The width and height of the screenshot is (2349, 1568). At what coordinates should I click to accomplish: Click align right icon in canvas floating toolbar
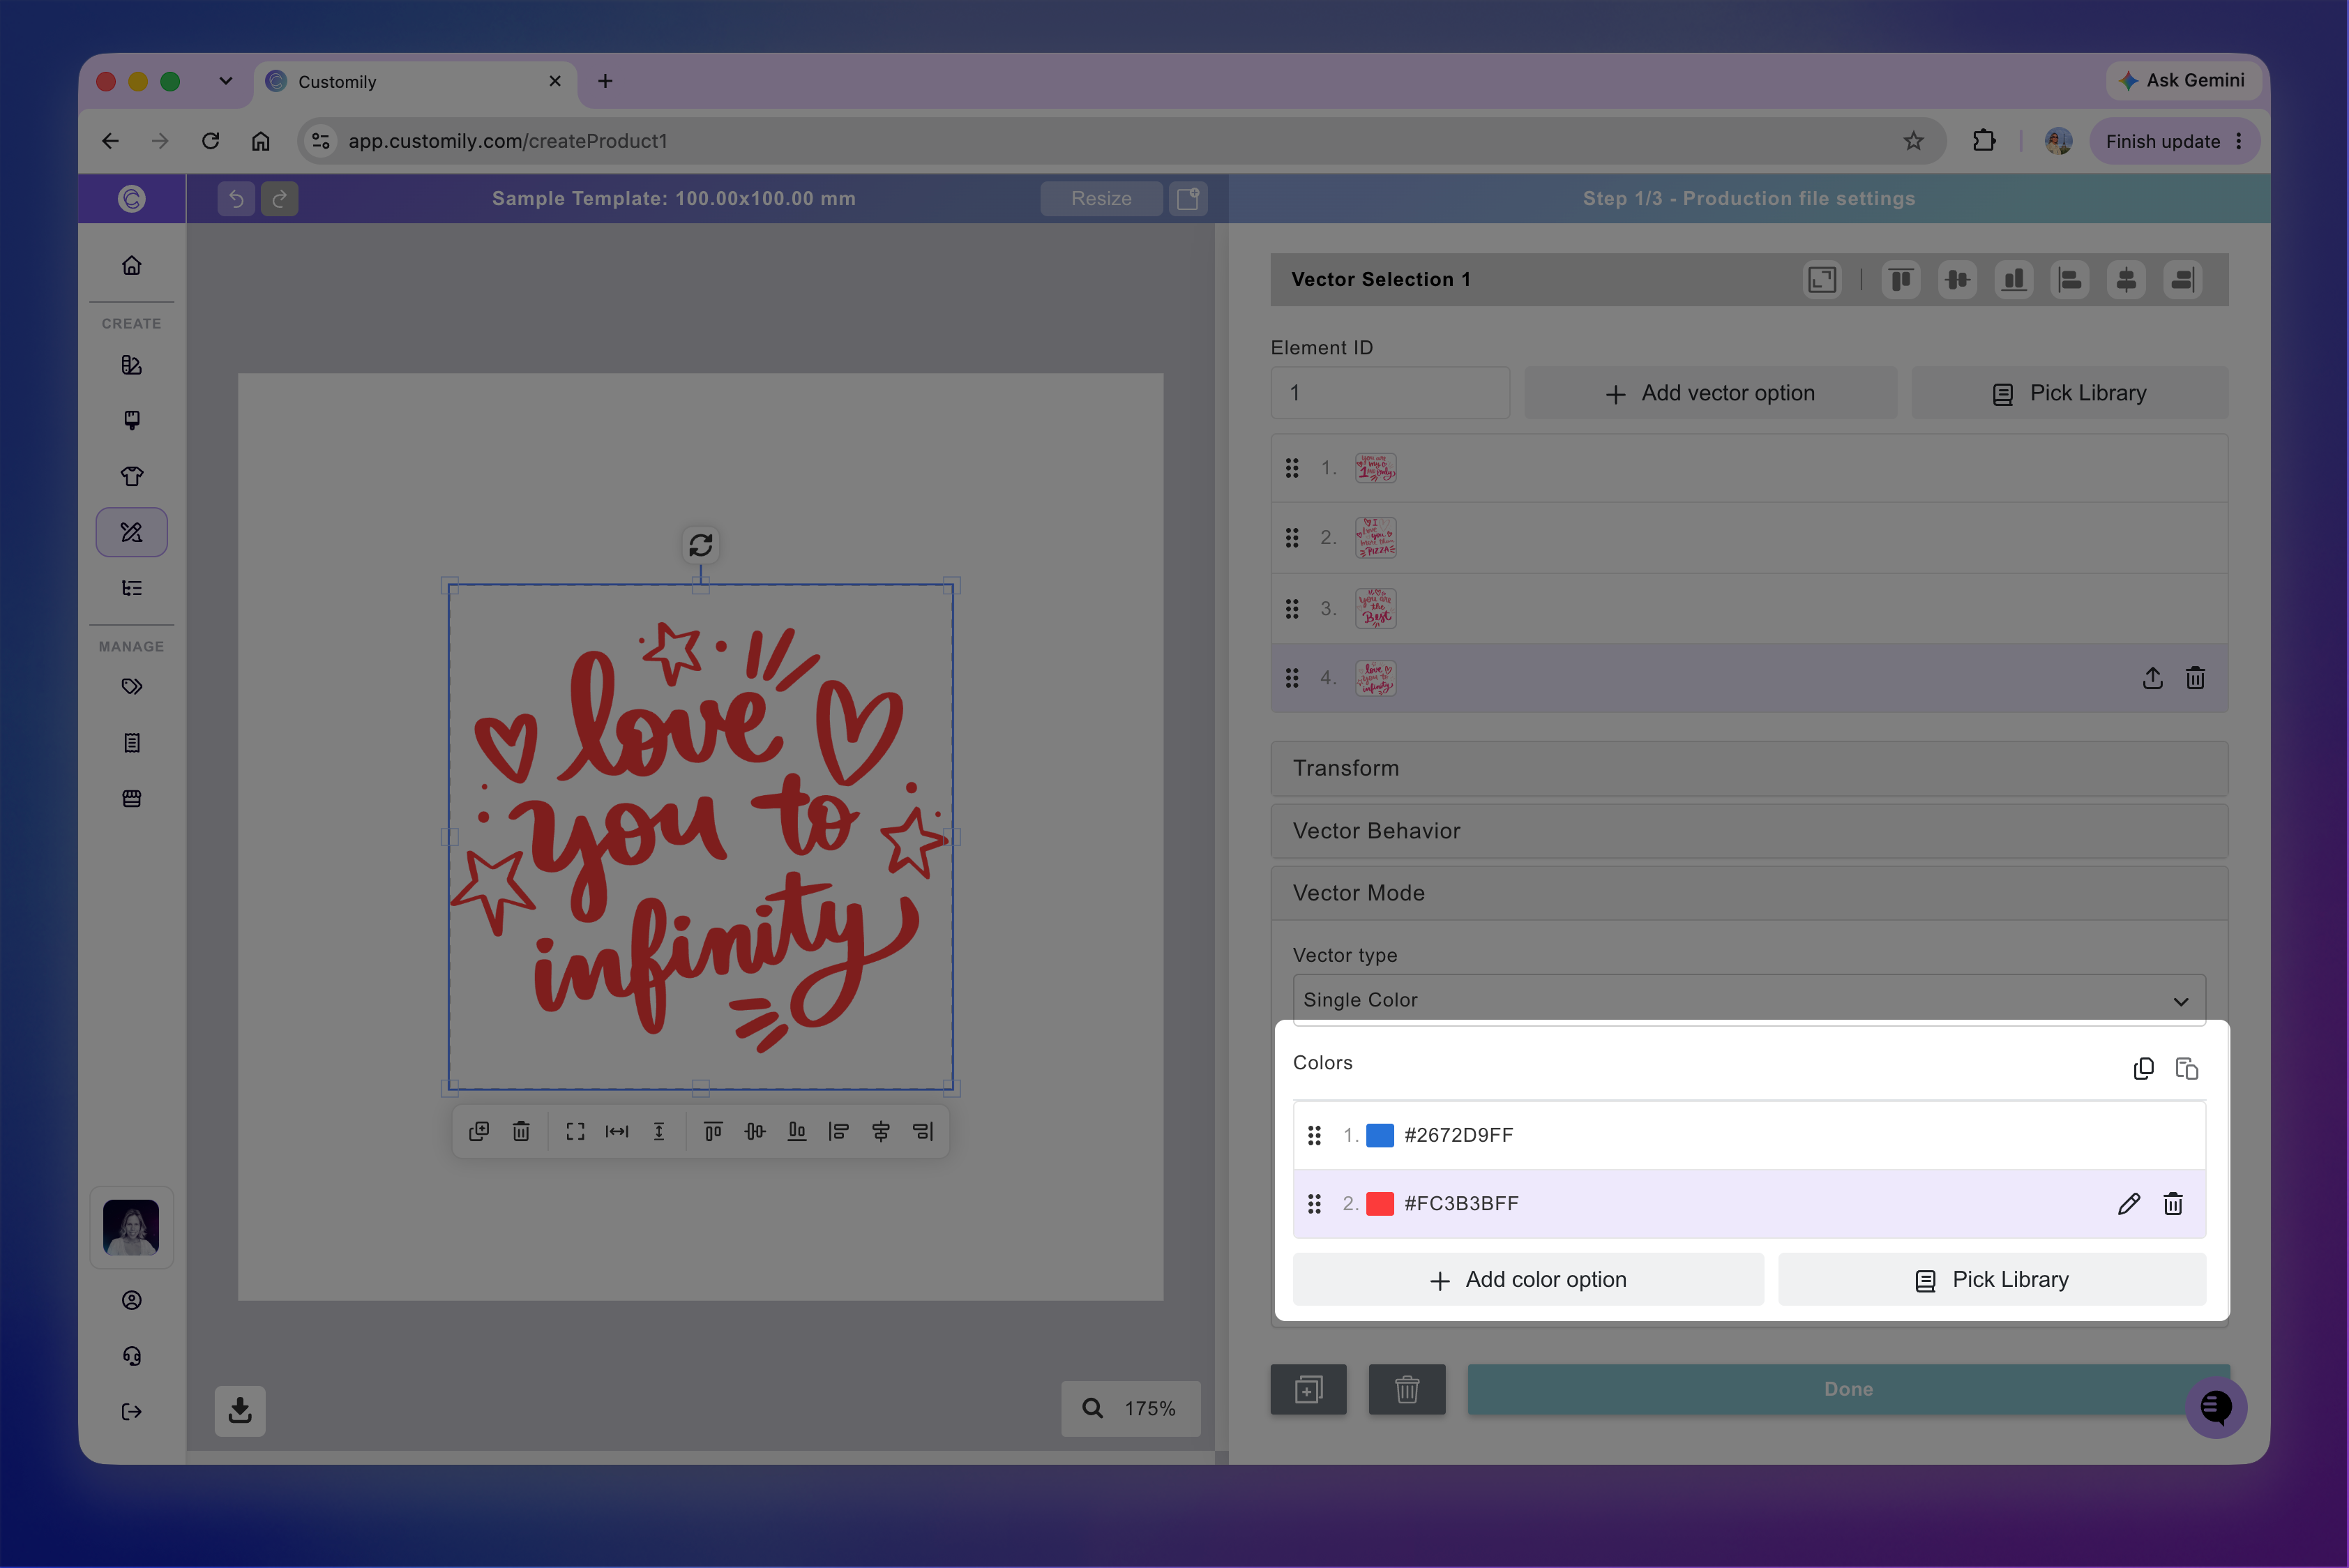pos(923,1131)
